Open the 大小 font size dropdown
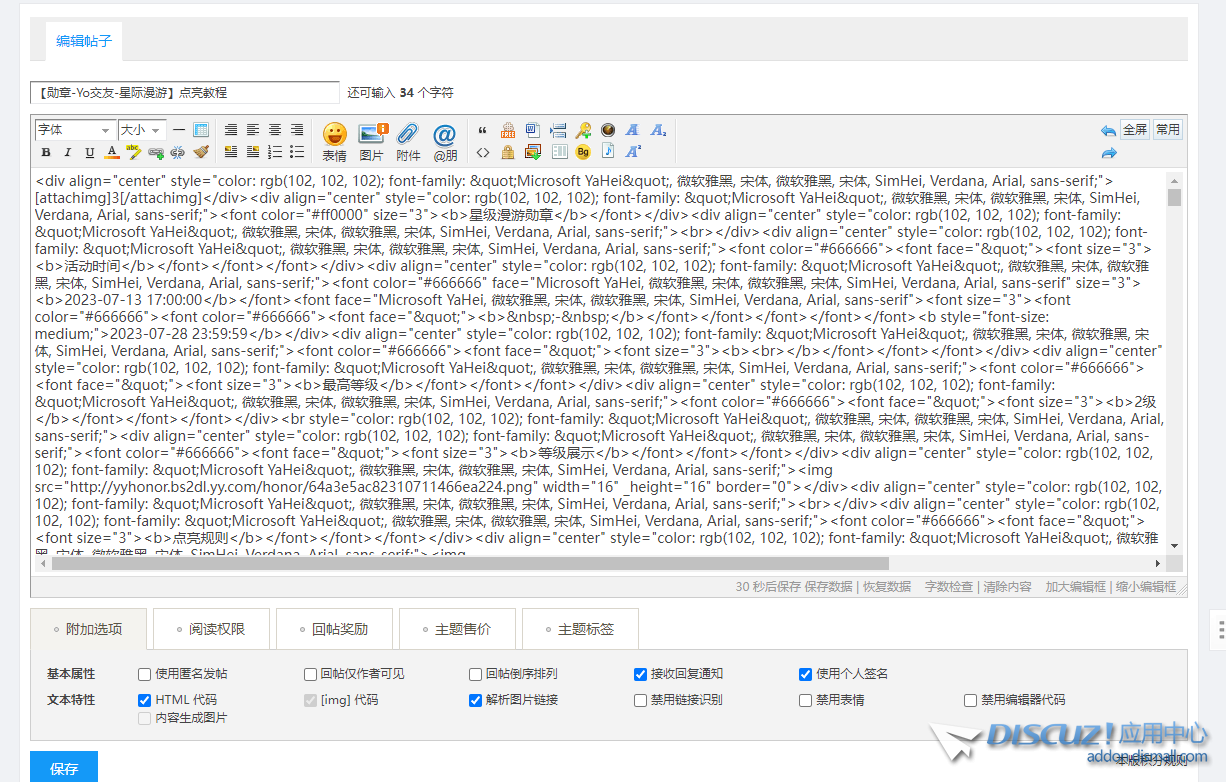 coord(140,130)
